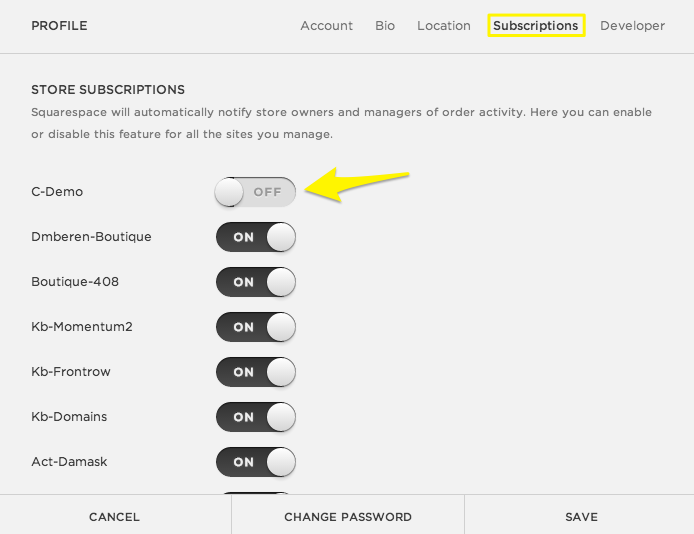Image resolution: width=694 pixels, height=534 pixels.
Task: Turn off the Act-Damask subscription toggle
Action: 255,462
